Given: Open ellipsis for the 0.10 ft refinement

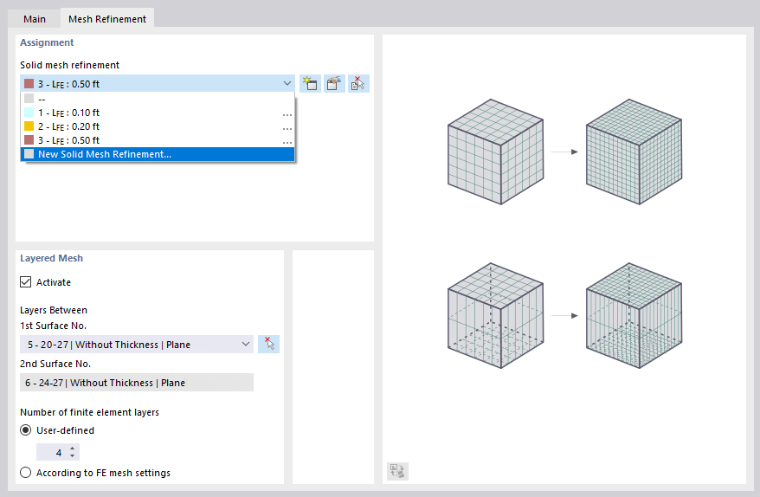Looking at the screenshot, I should (x=287, y=114).
